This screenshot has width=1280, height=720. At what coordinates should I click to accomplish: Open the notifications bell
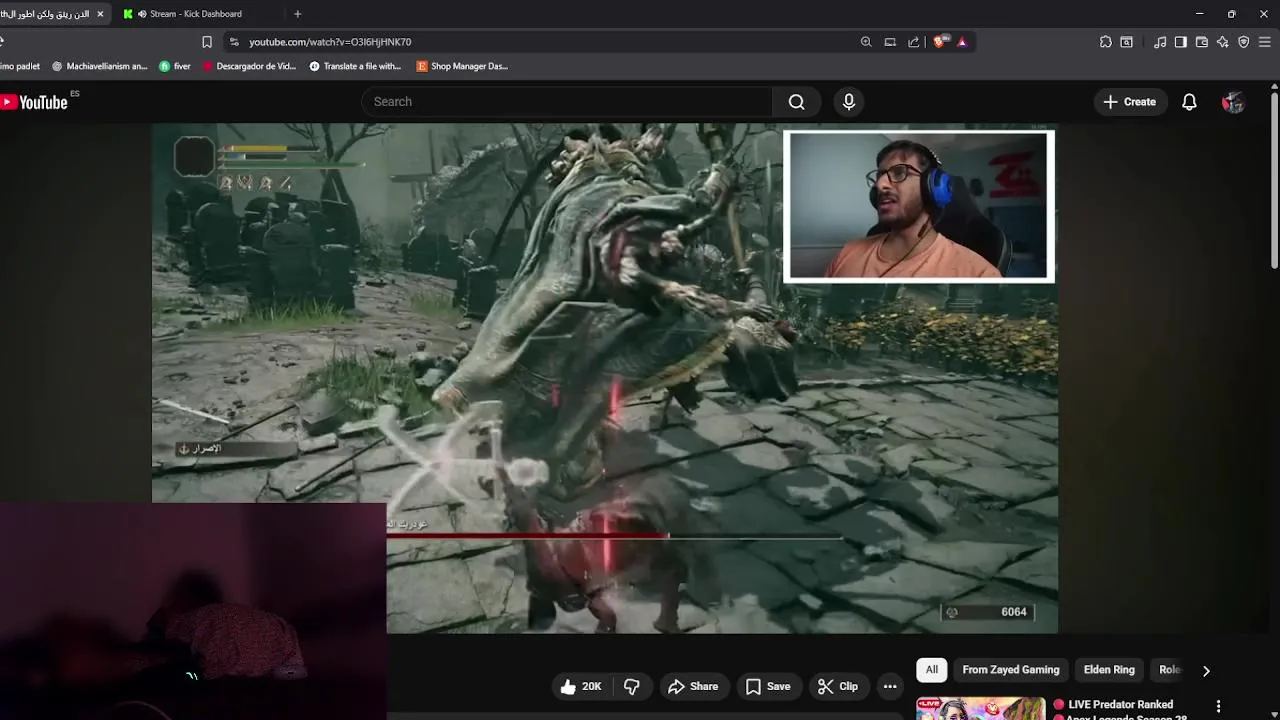point(1189,102)
